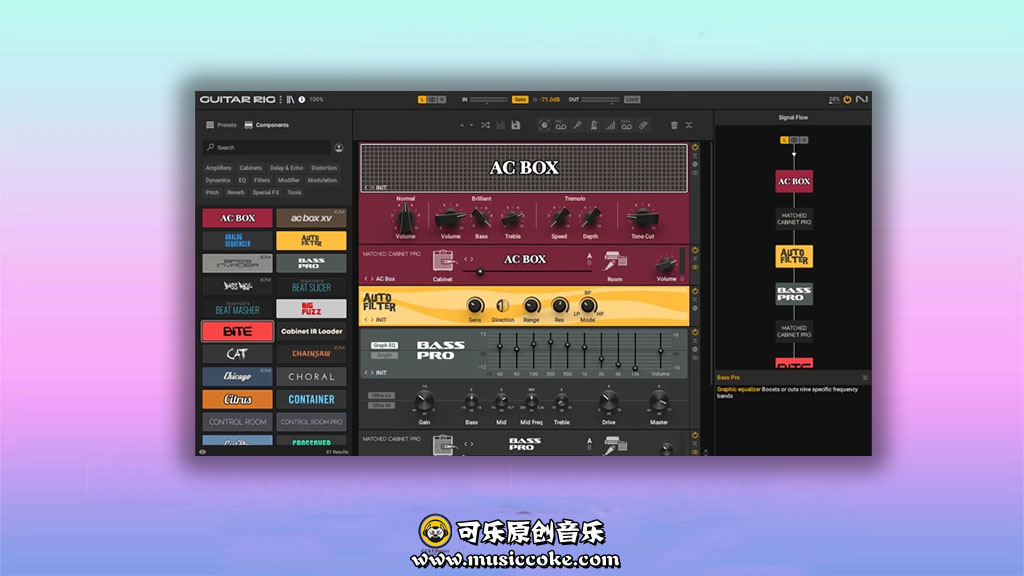1024x576 pixels.
Task: Toggle the Gate button in the header
Action: coord(520,100)
